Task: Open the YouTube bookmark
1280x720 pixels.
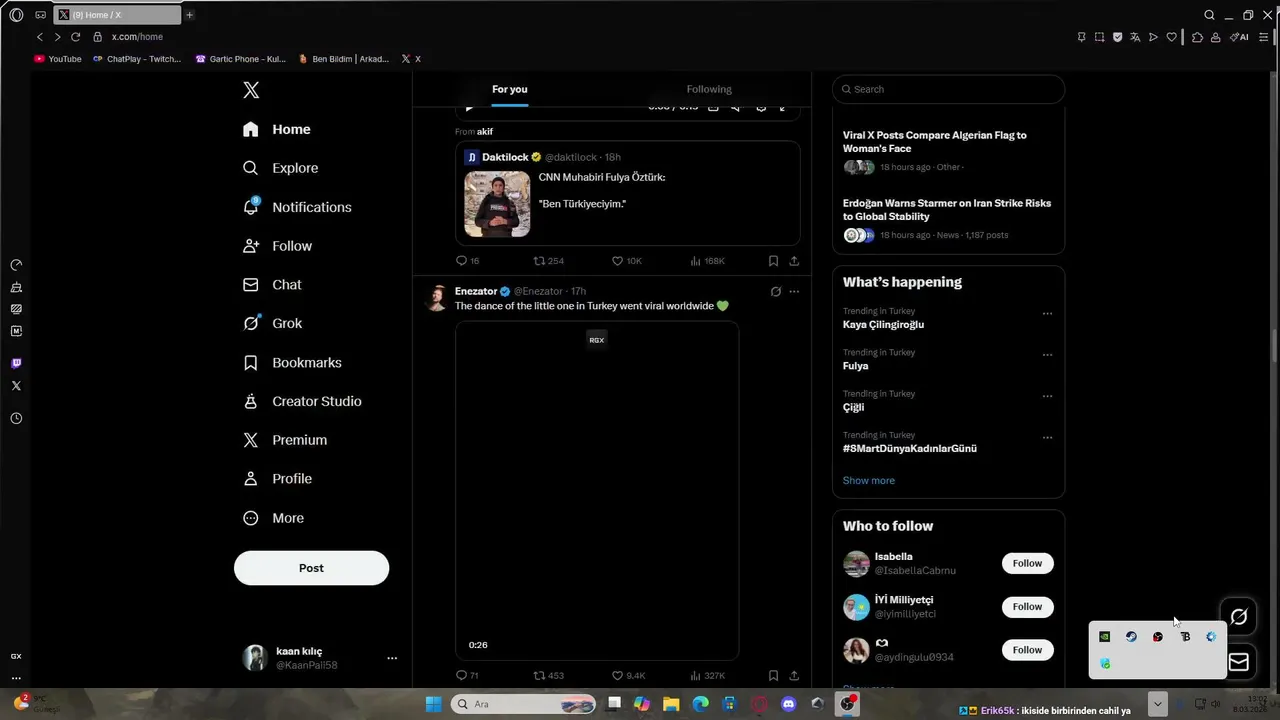Action: pos(58,59)
